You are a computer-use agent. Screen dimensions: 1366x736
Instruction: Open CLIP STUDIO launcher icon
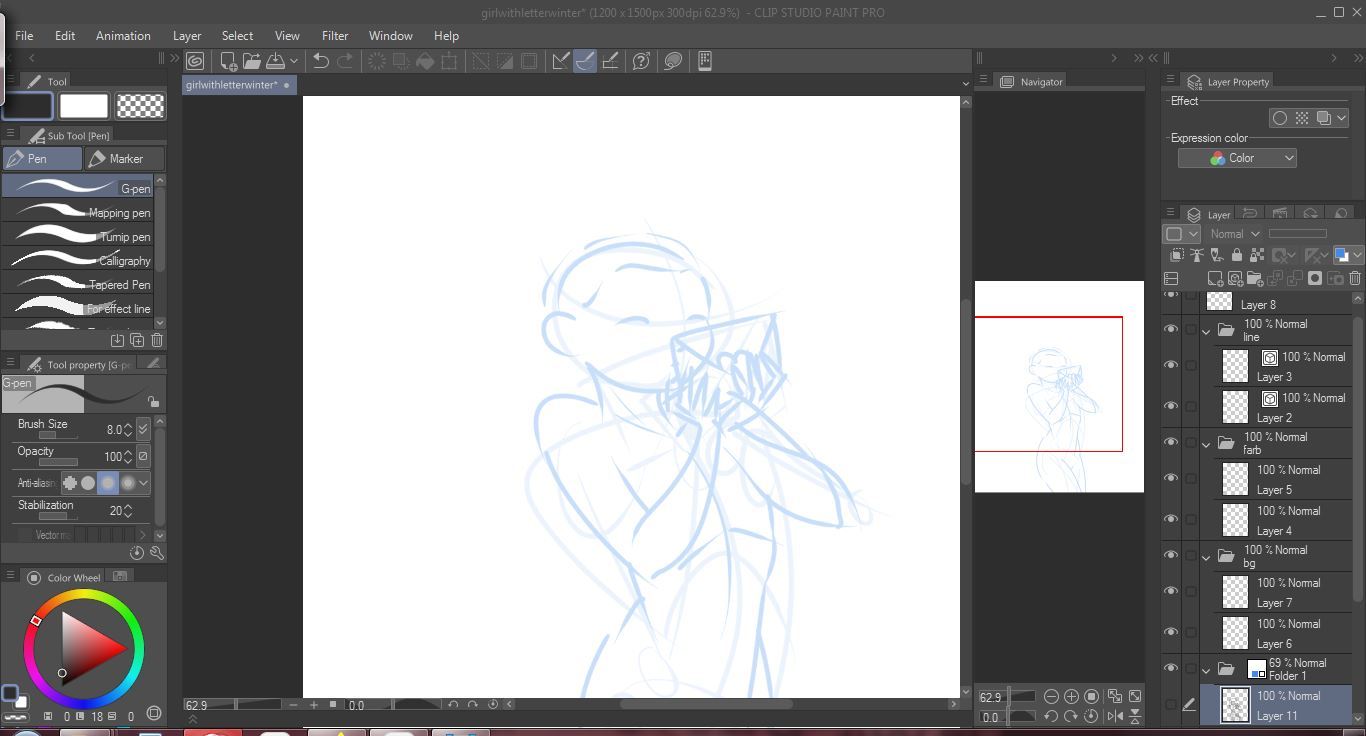196,61
